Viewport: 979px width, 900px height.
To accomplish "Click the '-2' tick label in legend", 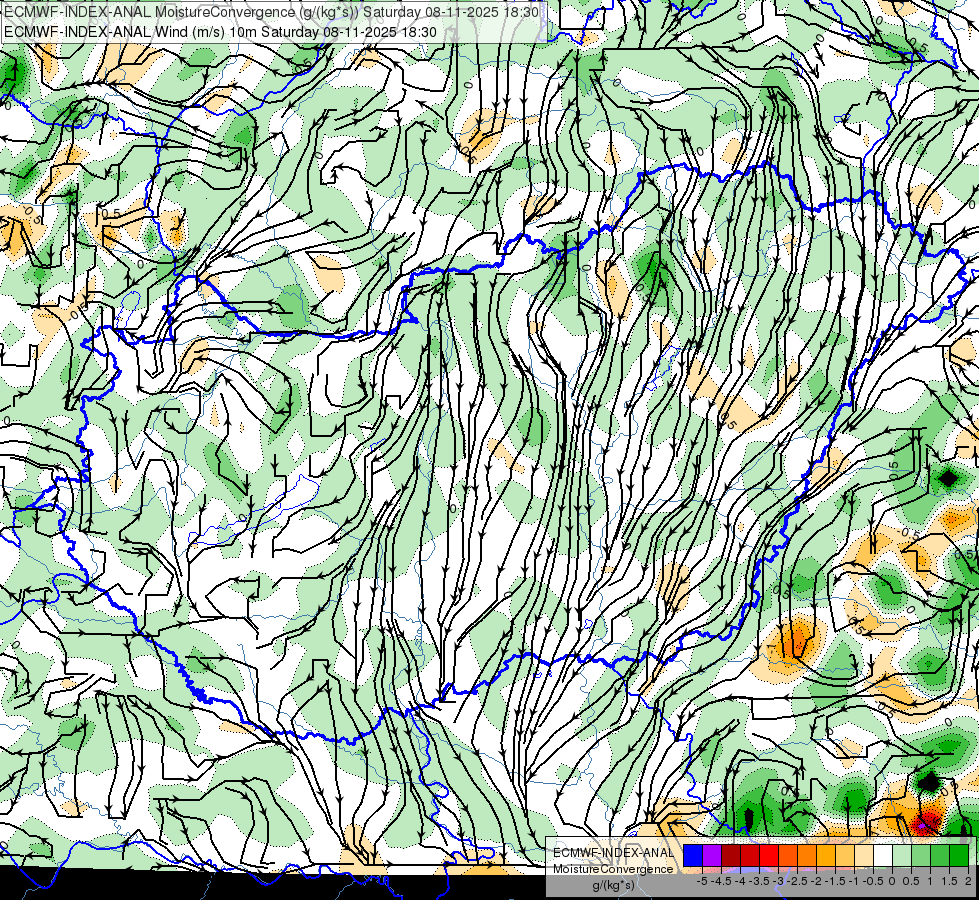I will 817,881.
